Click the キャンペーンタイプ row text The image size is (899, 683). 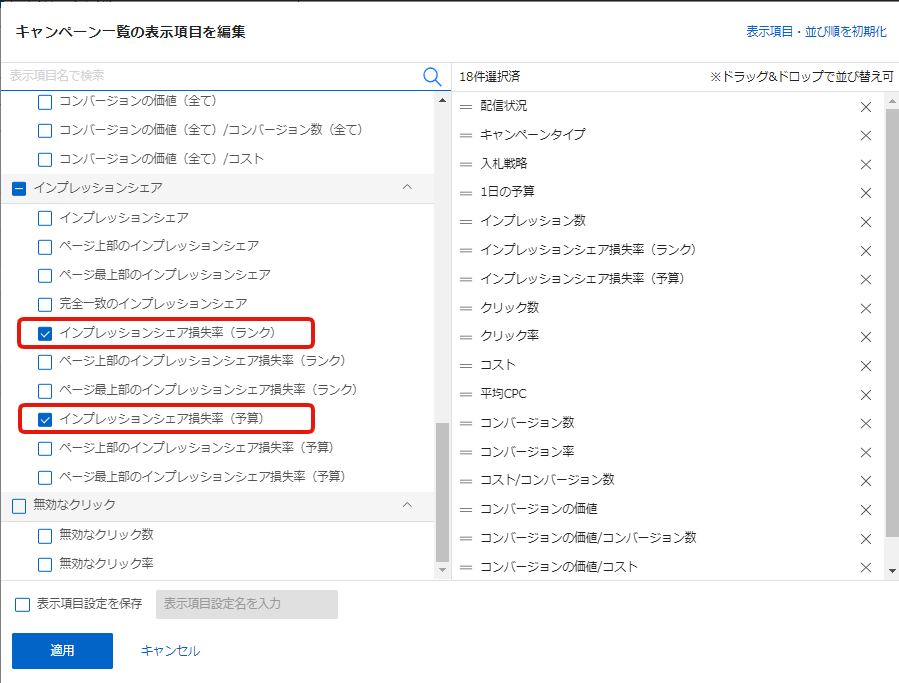[533, 135]
